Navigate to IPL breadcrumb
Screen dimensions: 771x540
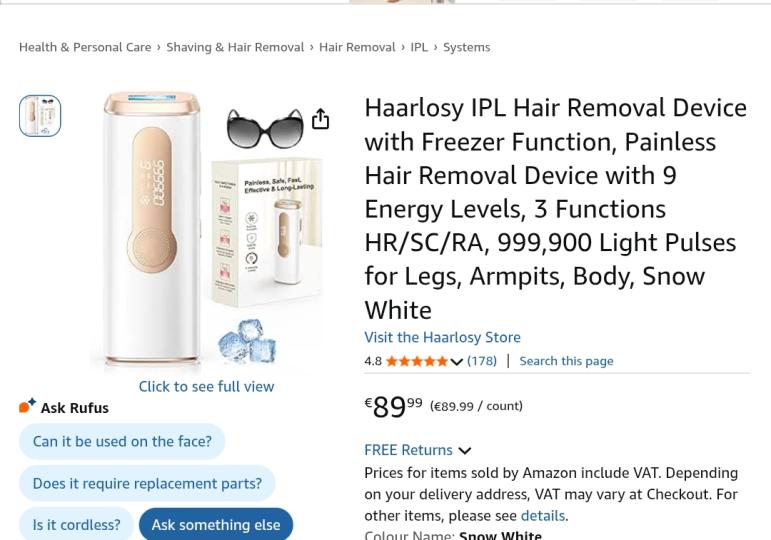pyautogui.click(x=419, y=47)
